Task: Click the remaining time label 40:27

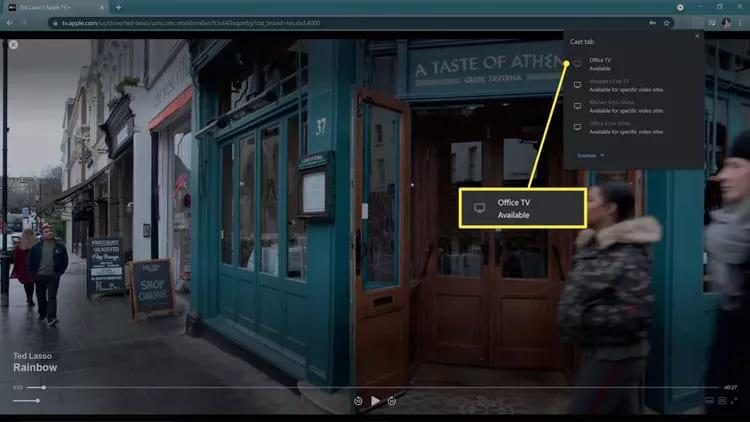Action: (x=730, y=388)
